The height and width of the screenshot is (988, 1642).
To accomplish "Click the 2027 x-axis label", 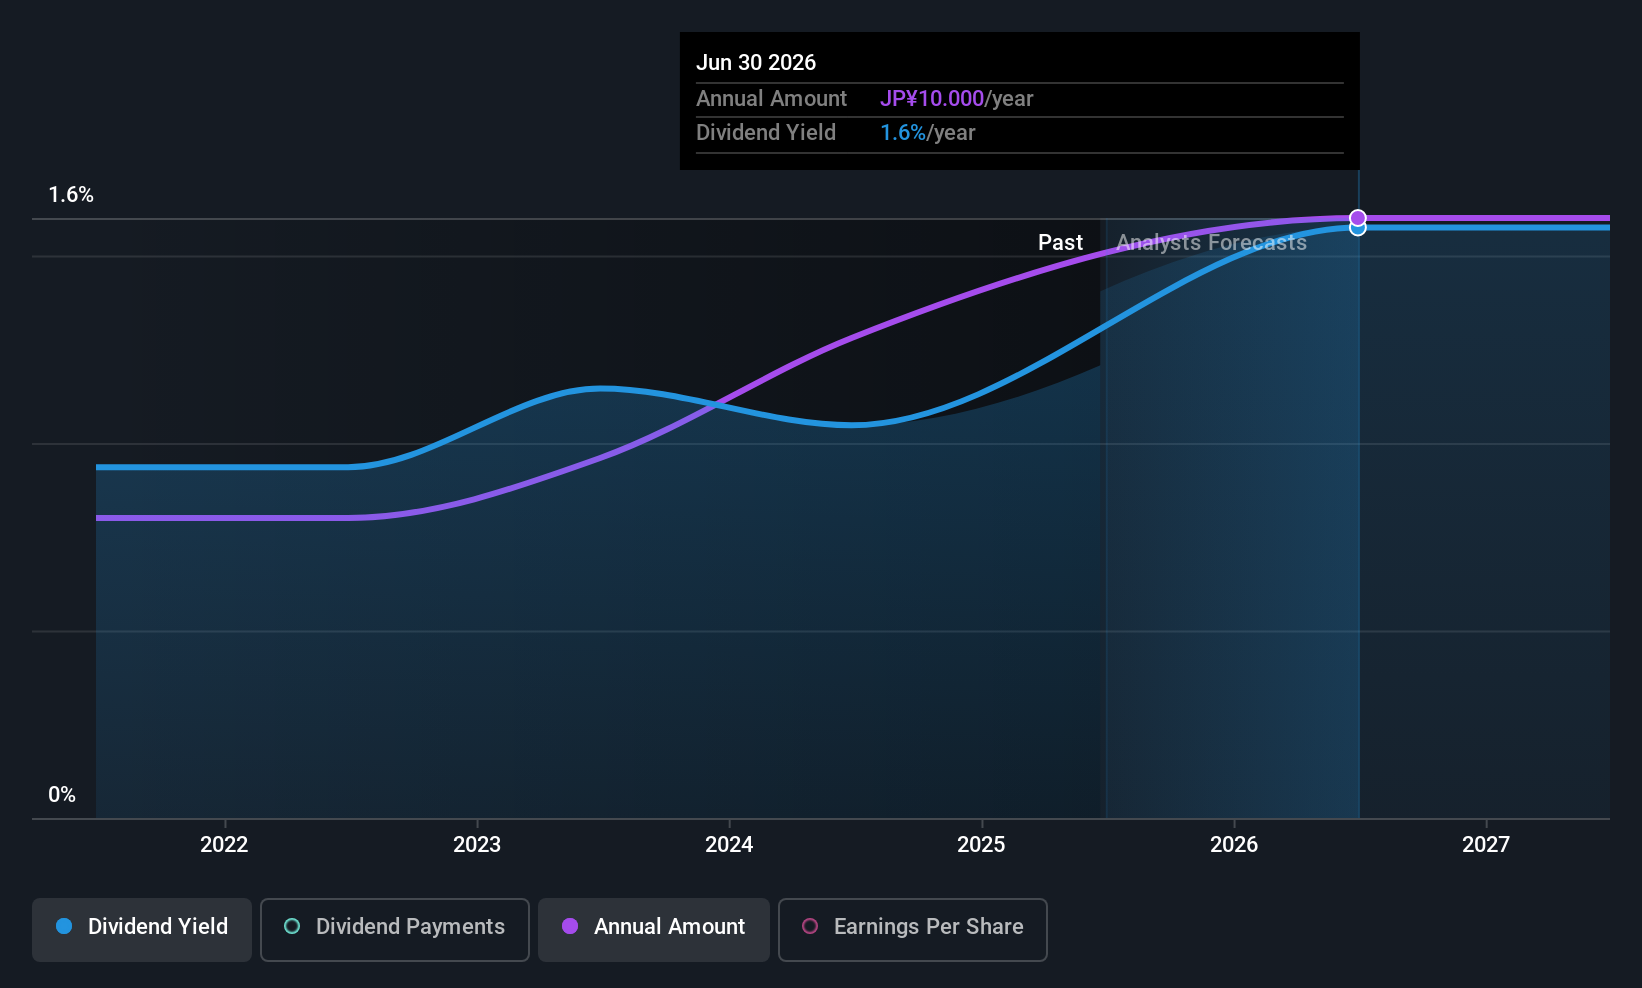I will [1486, 844].
